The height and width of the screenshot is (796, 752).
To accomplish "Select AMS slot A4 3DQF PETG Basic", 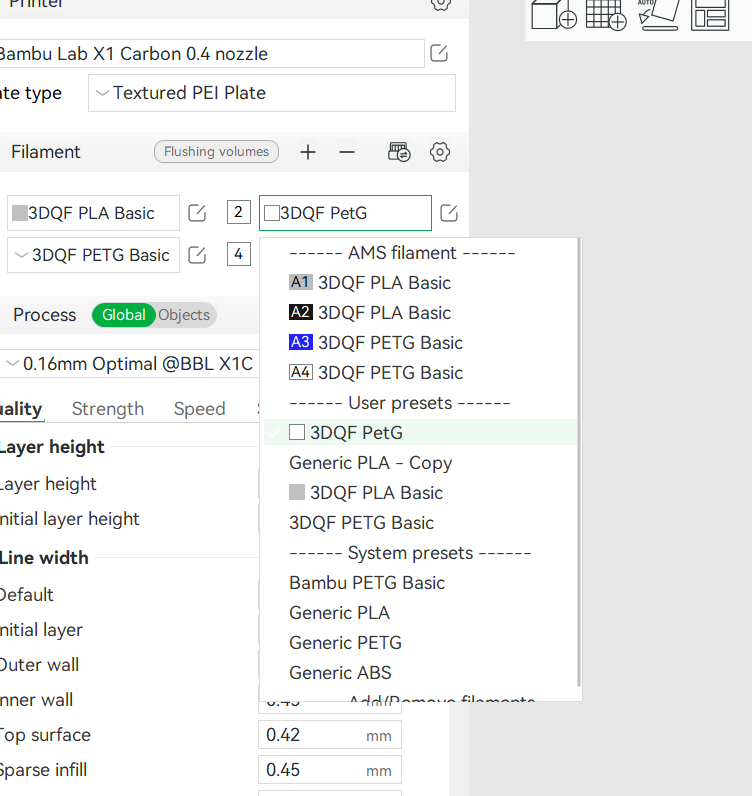I will 420,373.
